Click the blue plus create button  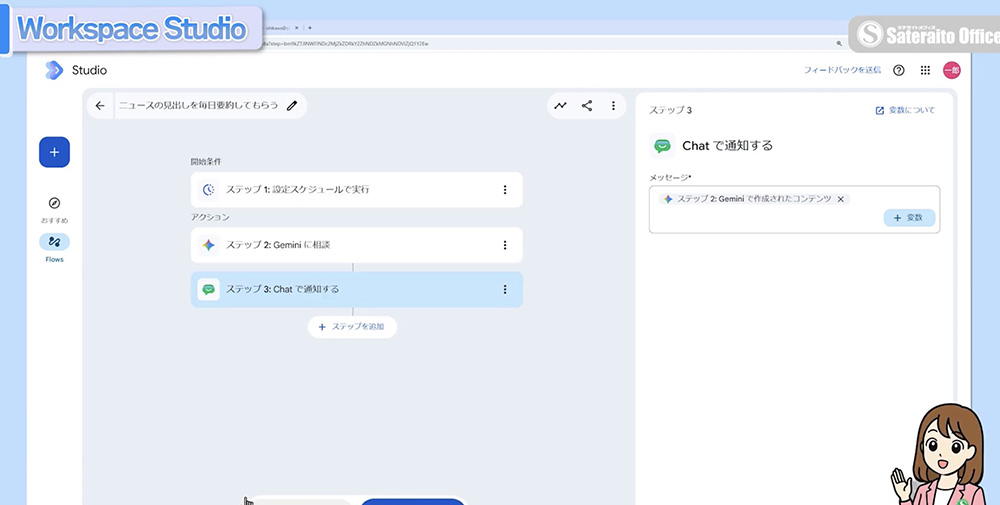[54, 152]
